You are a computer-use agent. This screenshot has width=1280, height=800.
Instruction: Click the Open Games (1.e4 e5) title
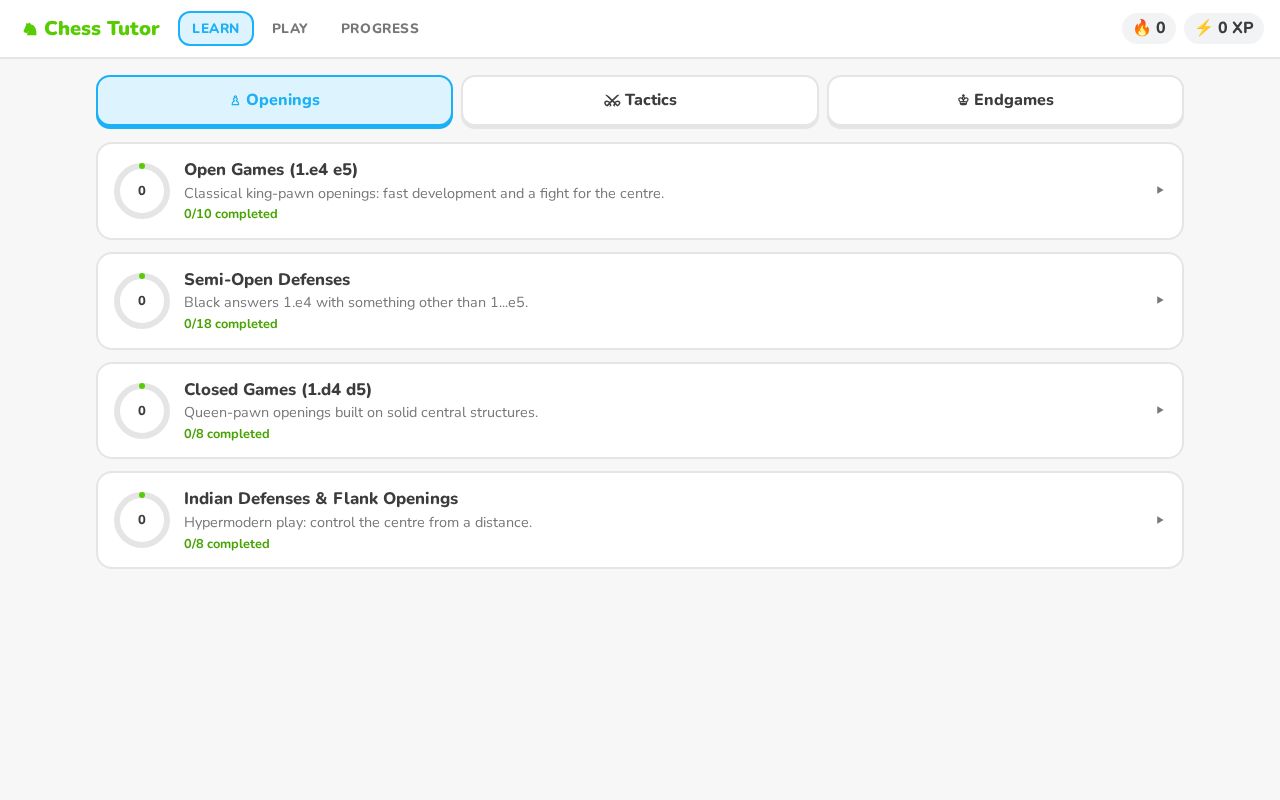click(x=271, y=169)
